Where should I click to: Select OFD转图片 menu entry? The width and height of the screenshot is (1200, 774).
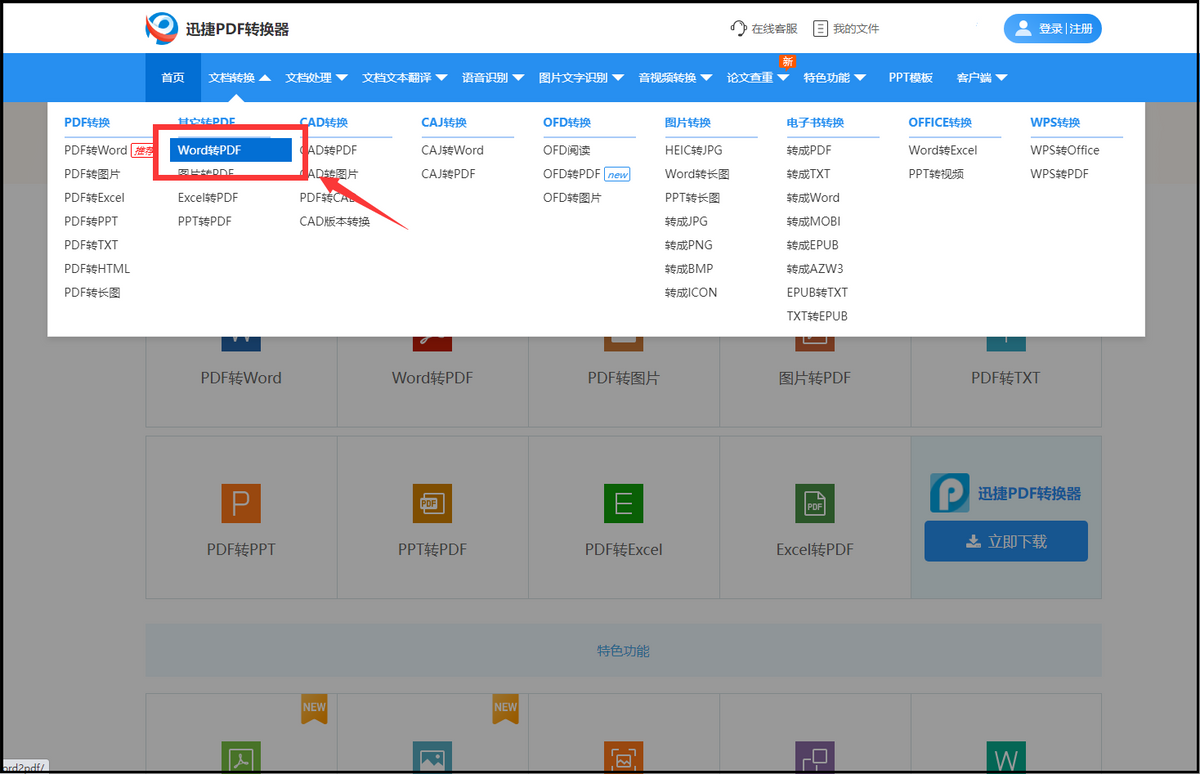click(x=572, y=198)
